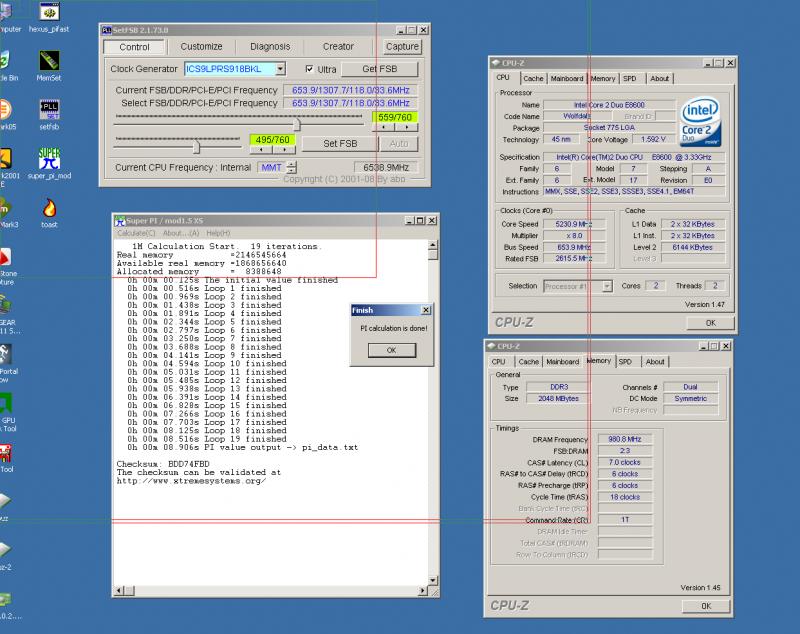Click the Super PI vertical scrollbar up arrow

[x=433, y=246]
